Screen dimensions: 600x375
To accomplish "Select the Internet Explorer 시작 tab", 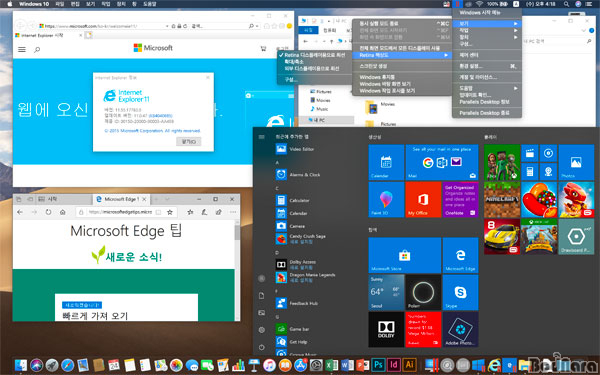I will 48,35.
